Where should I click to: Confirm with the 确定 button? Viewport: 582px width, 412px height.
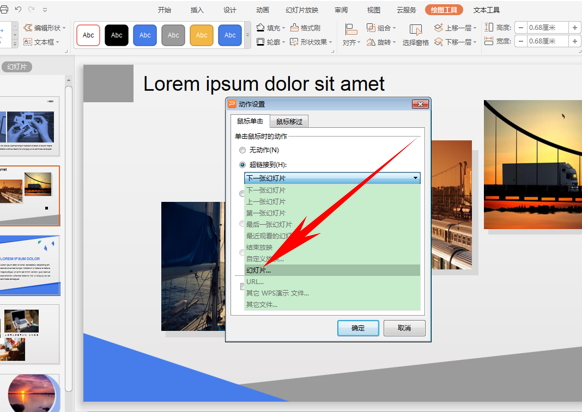click(x=358, y=328)
